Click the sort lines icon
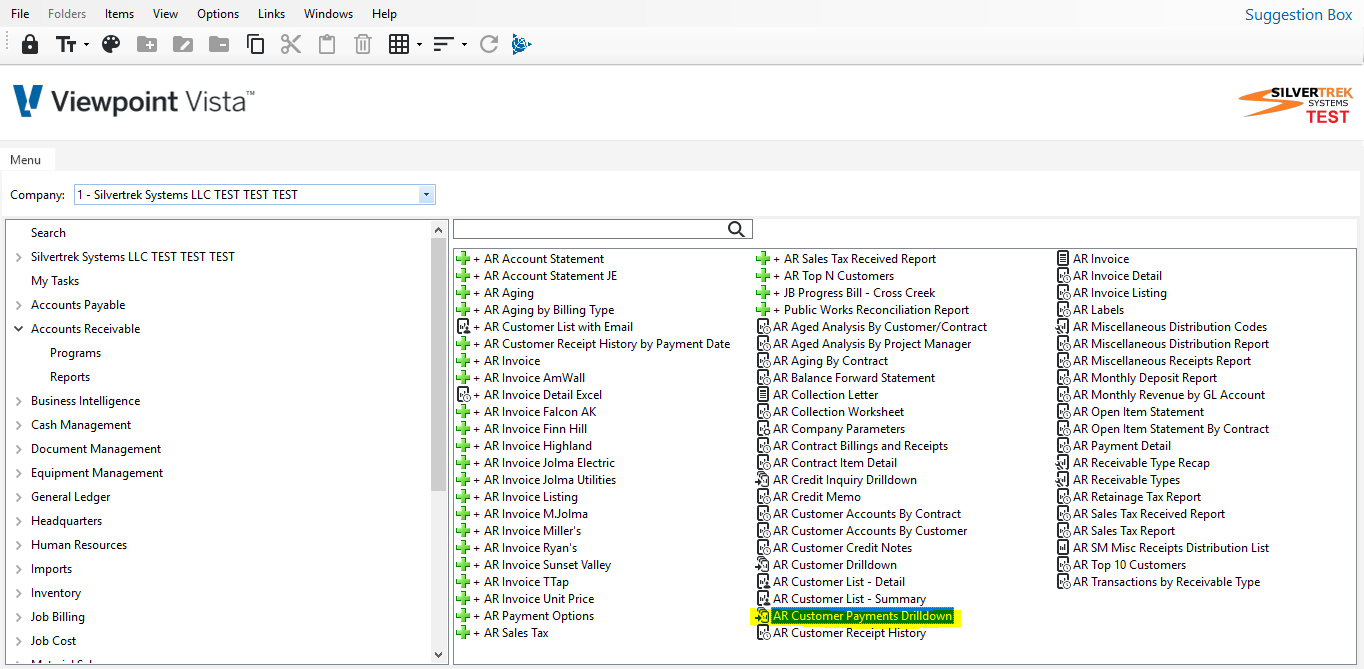 (x=444, y=44)
